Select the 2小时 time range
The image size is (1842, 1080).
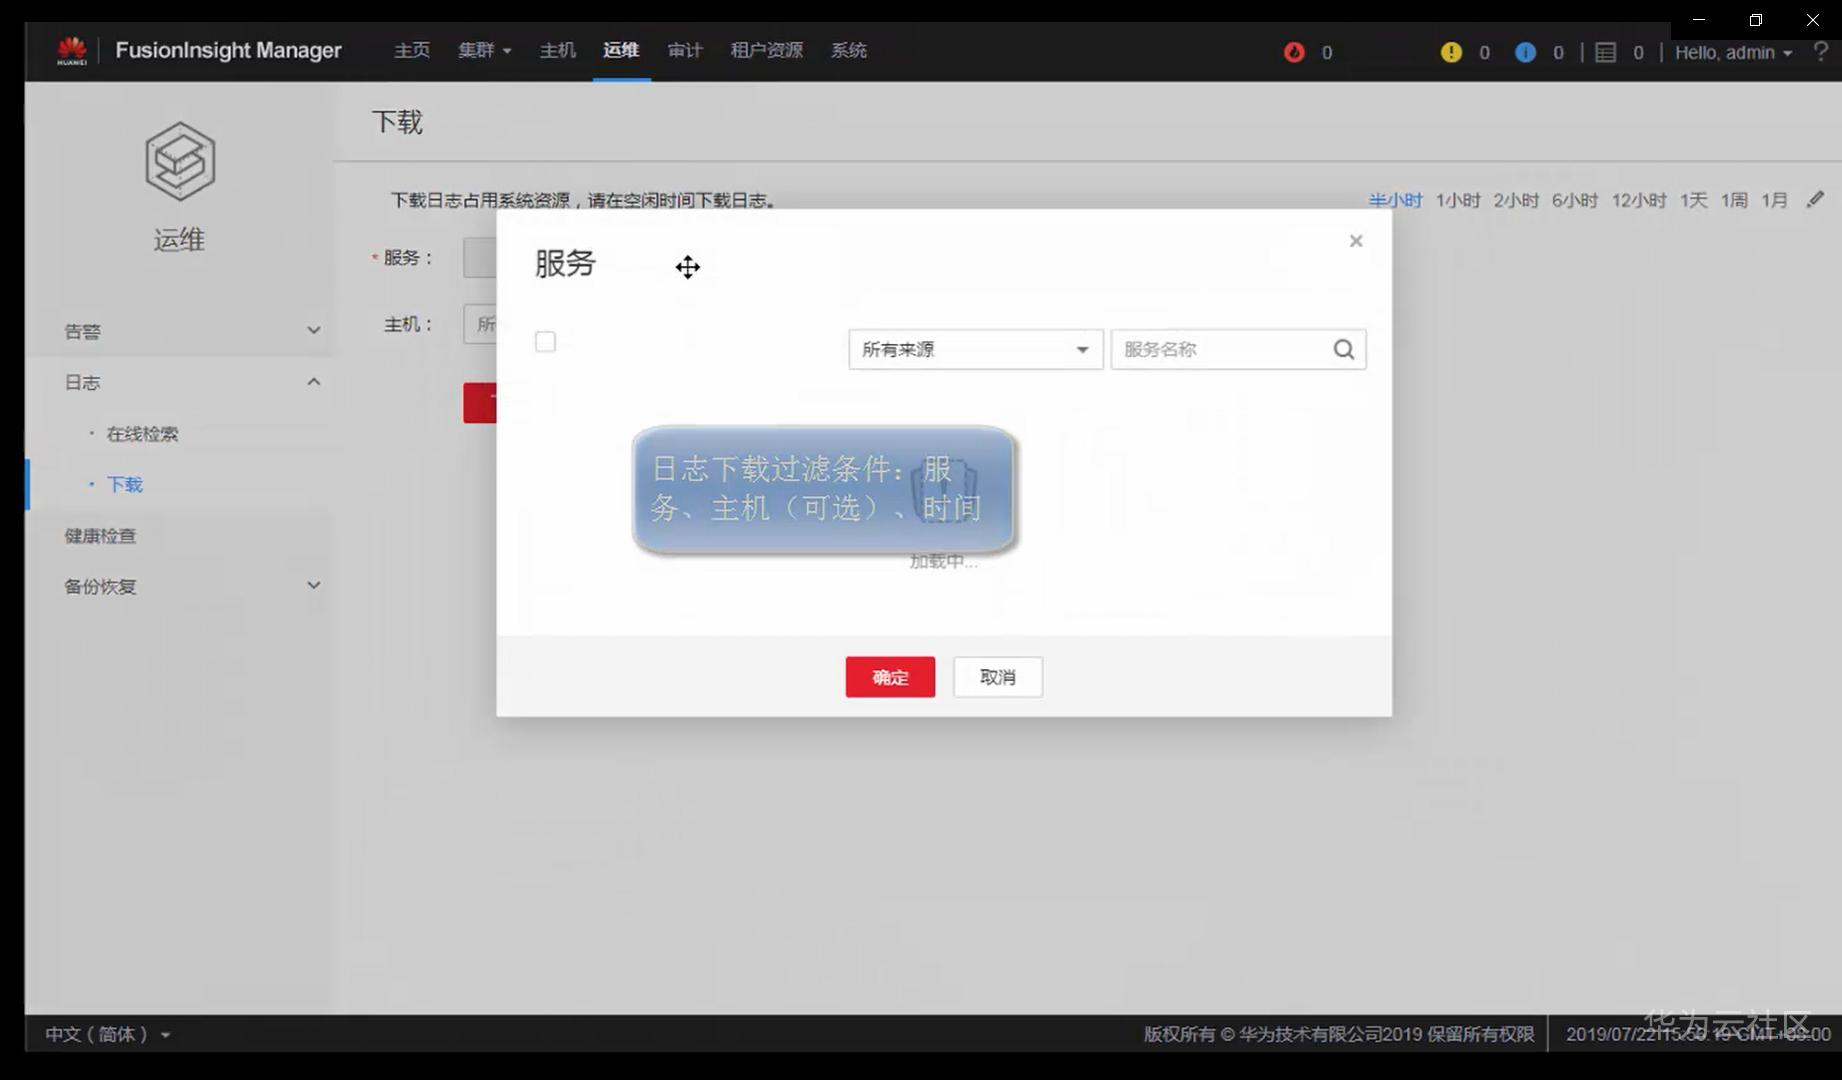point(1516,200)
